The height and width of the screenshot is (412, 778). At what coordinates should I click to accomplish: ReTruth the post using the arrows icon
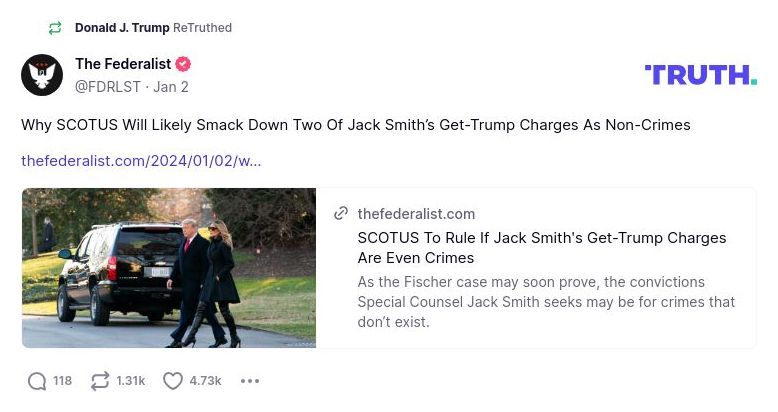(100, 381)
